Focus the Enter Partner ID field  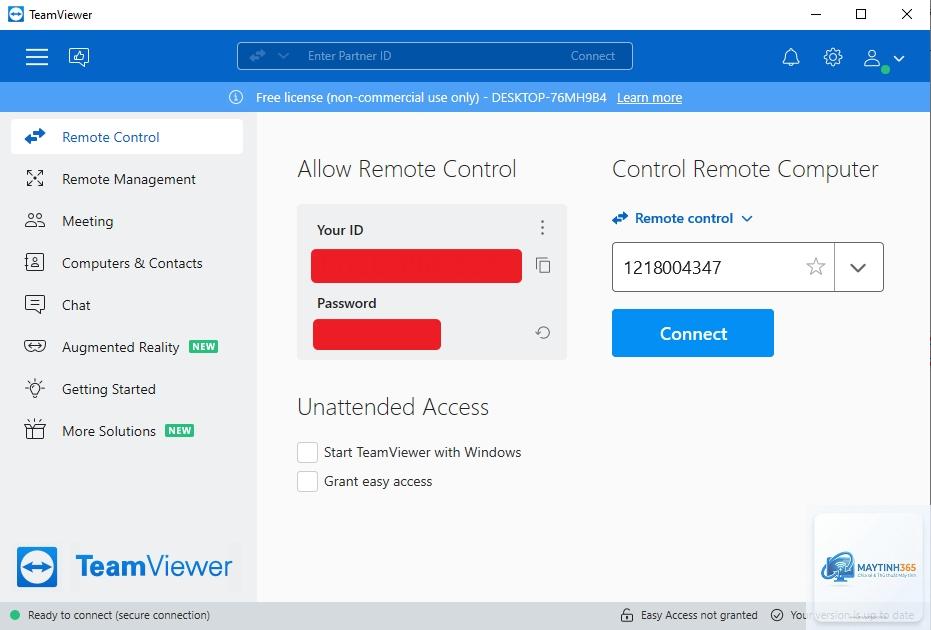(x=433, y=56)
